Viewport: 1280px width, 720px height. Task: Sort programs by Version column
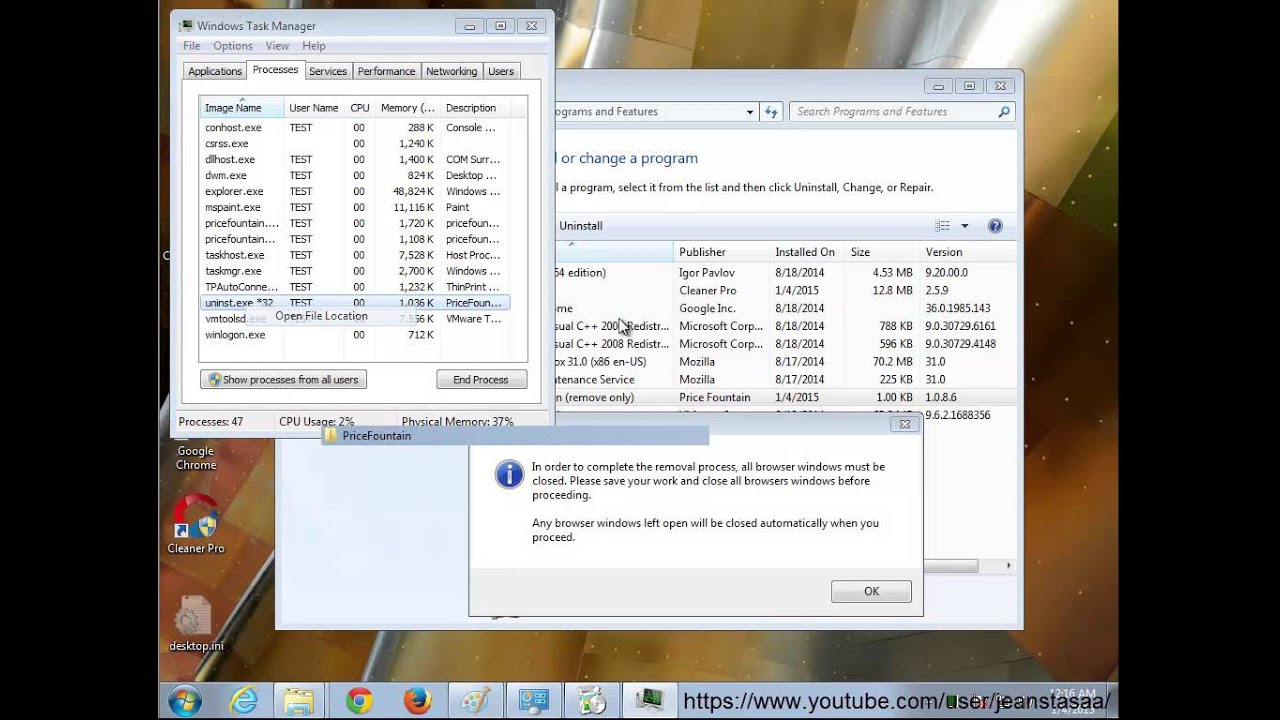pyautogui.click(x=968, y=252)
